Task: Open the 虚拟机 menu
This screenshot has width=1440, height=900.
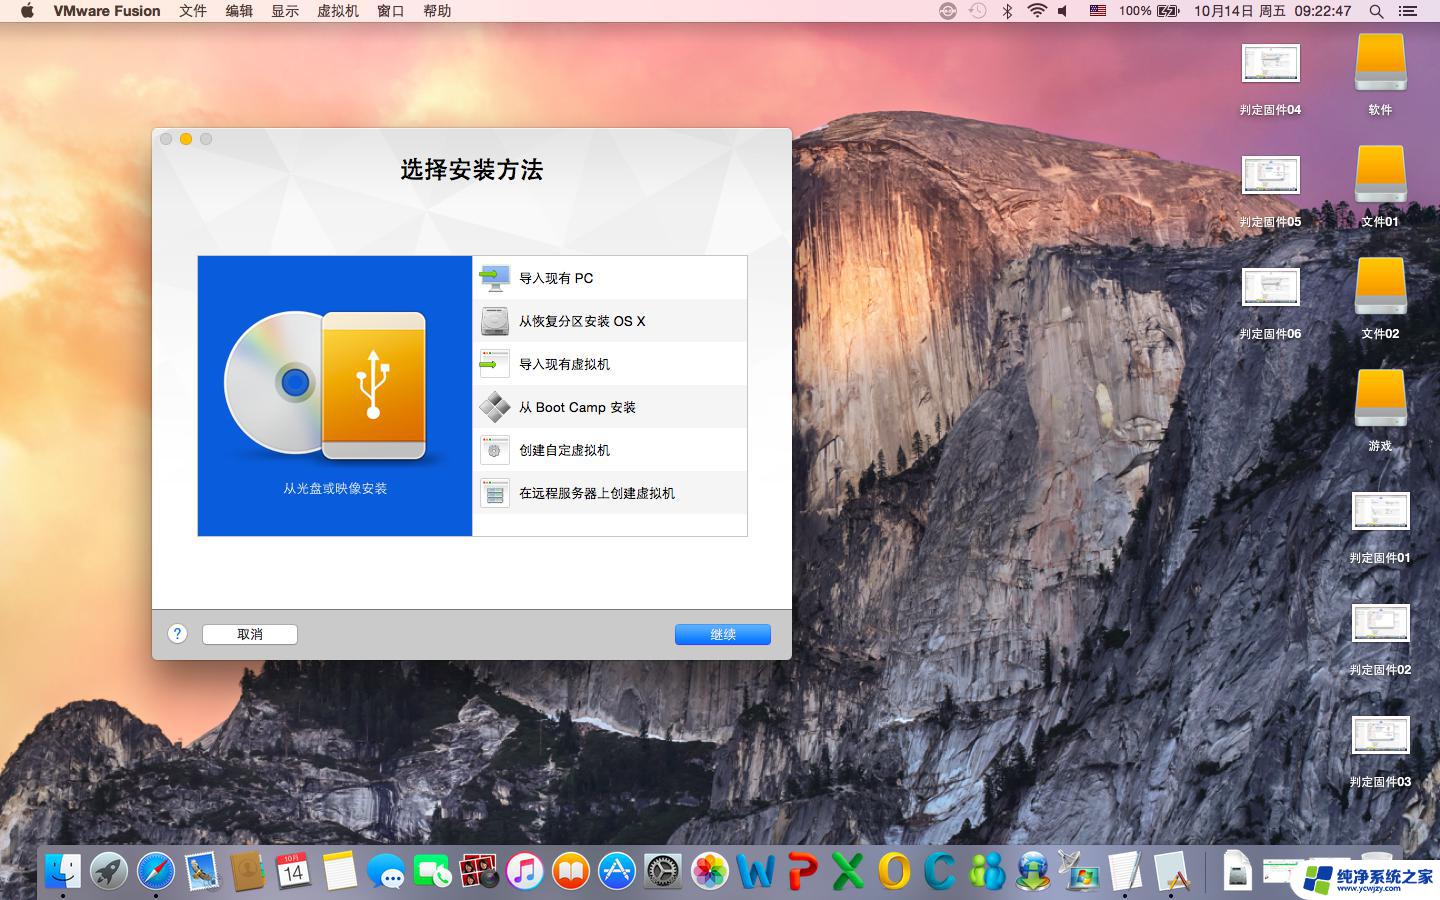Action: point(338,11)
